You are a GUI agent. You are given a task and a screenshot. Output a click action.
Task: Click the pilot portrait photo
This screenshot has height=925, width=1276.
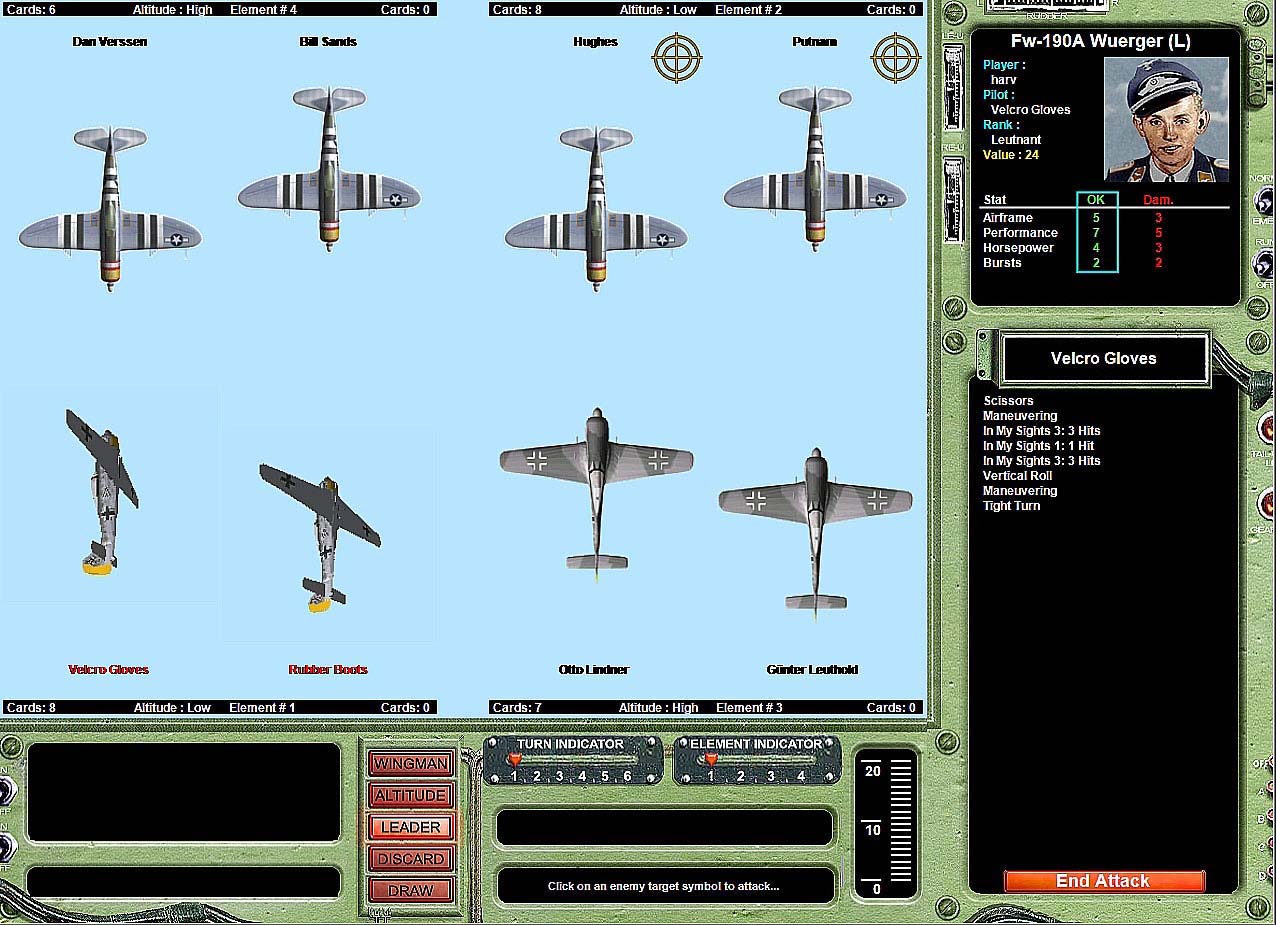[1166, 119]
